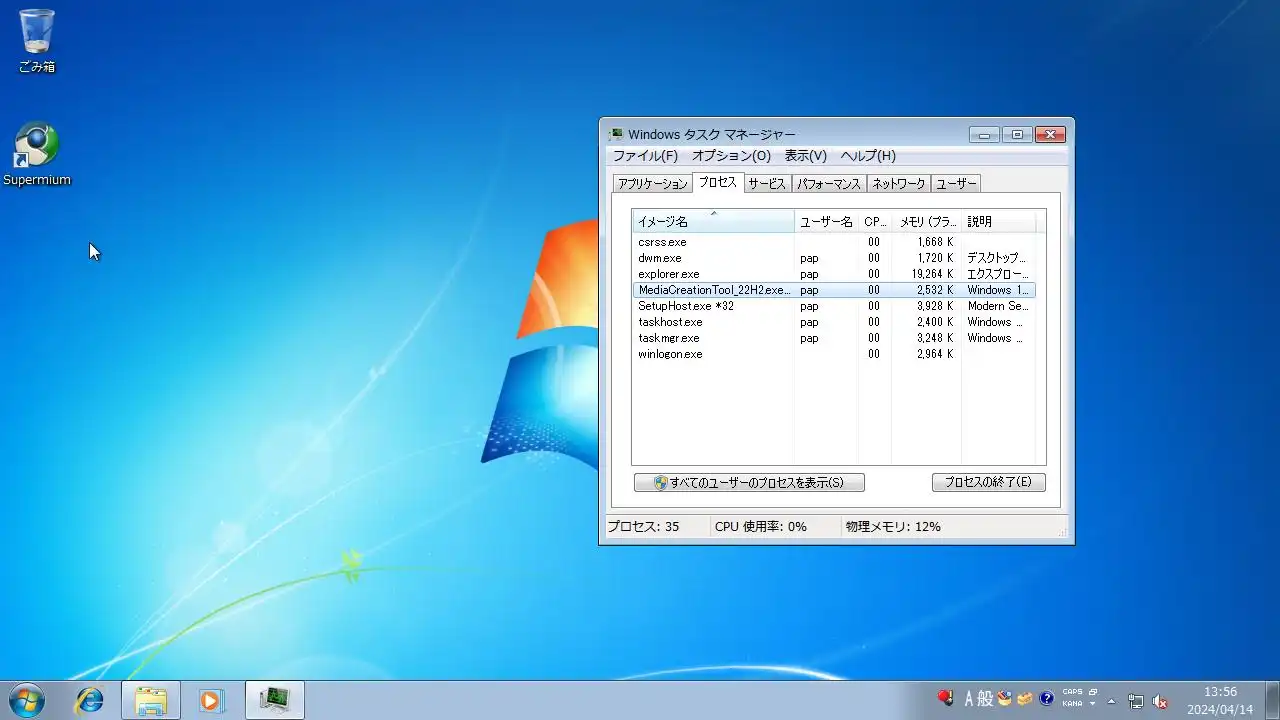Open the Windows Start orb
1280x720 pixels.
pyautogui.click(x=27, y=700)
